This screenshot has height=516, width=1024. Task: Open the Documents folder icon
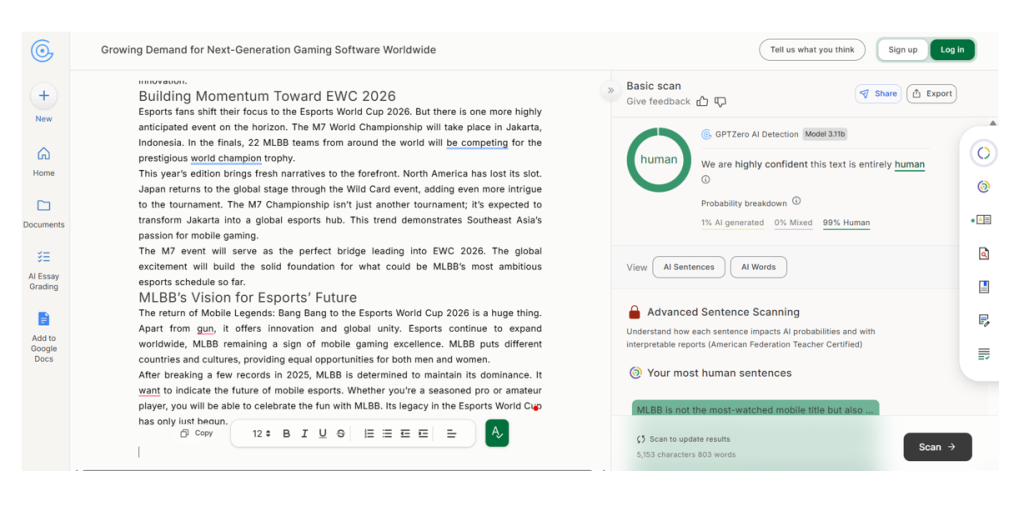click(44, 206)
